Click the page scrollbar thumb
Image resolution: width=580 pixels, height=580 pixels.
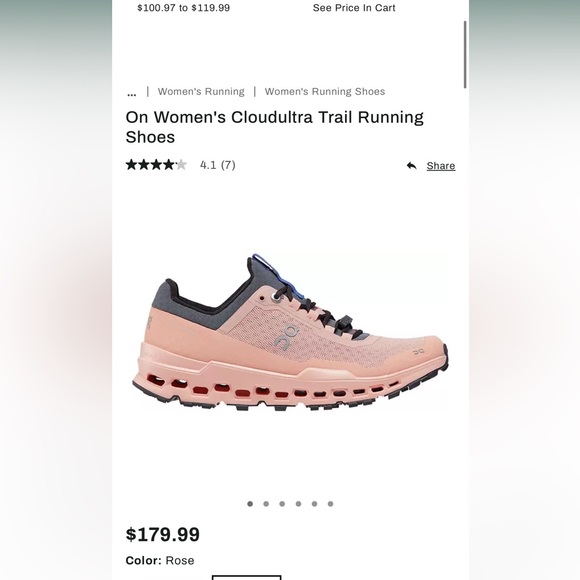(465, 55)
